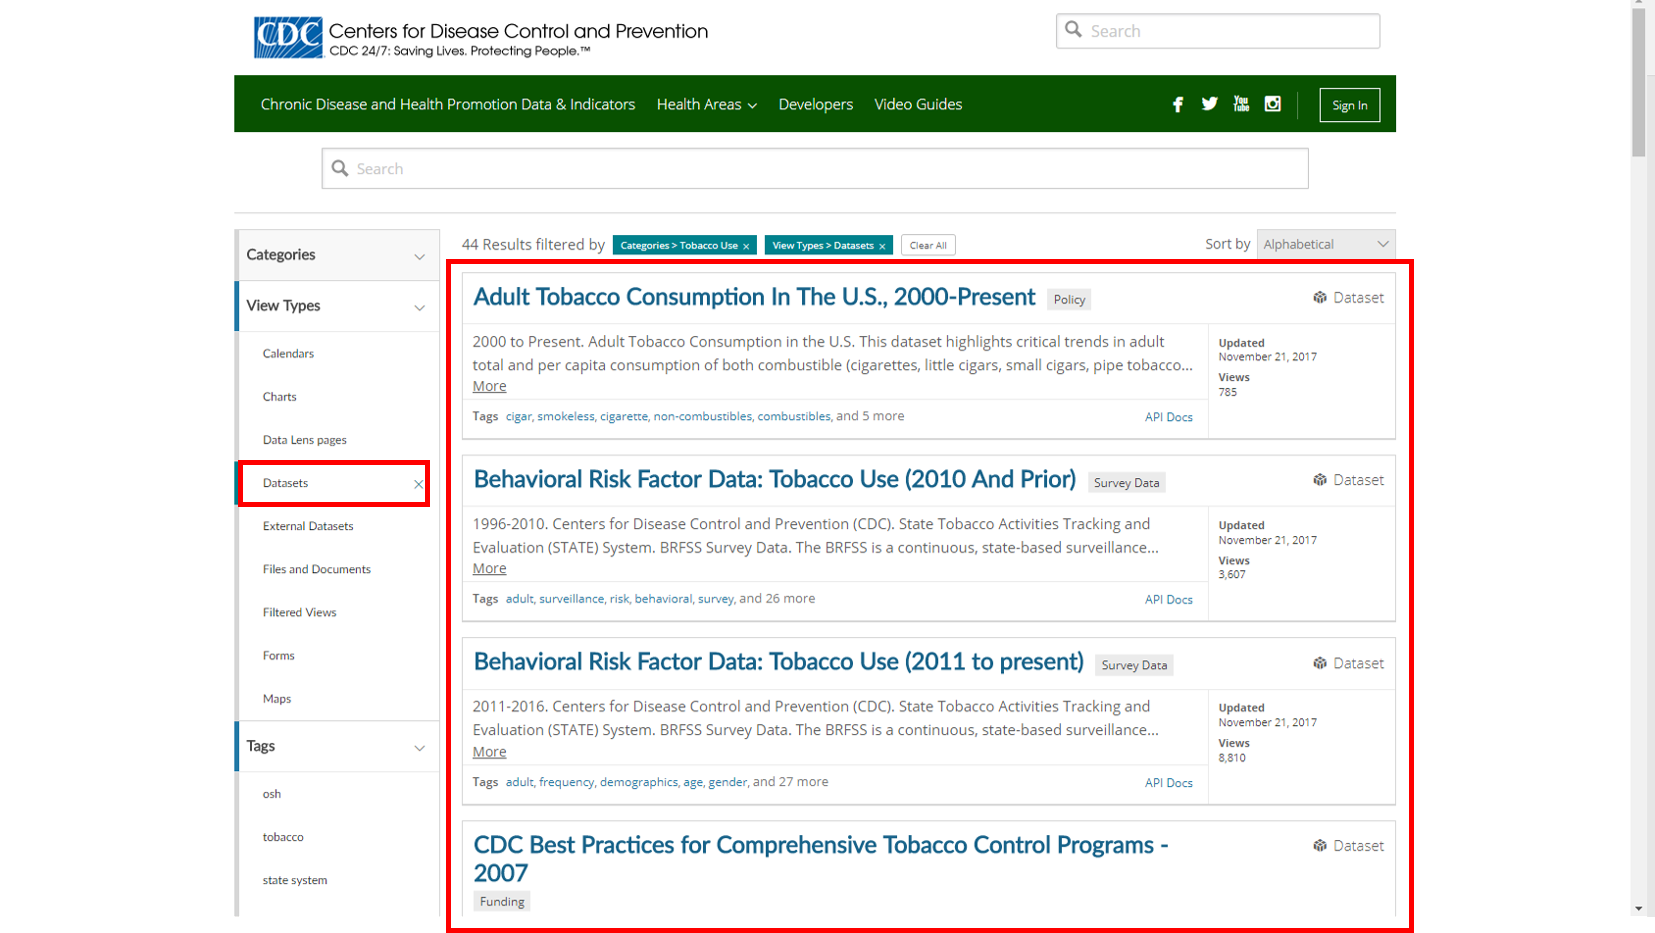Open API Docs for Tobacco Use (2011 to present)
This screenshot has height=933, width=1655.
pos(1169,782)
